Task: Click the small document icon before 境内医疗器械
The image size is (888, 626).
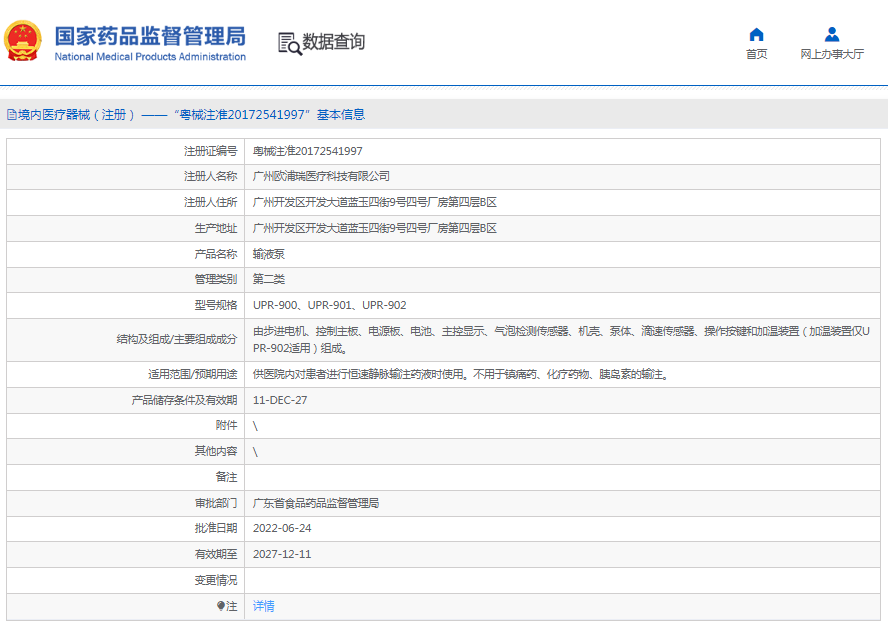Action: click(x=11, y=115)
